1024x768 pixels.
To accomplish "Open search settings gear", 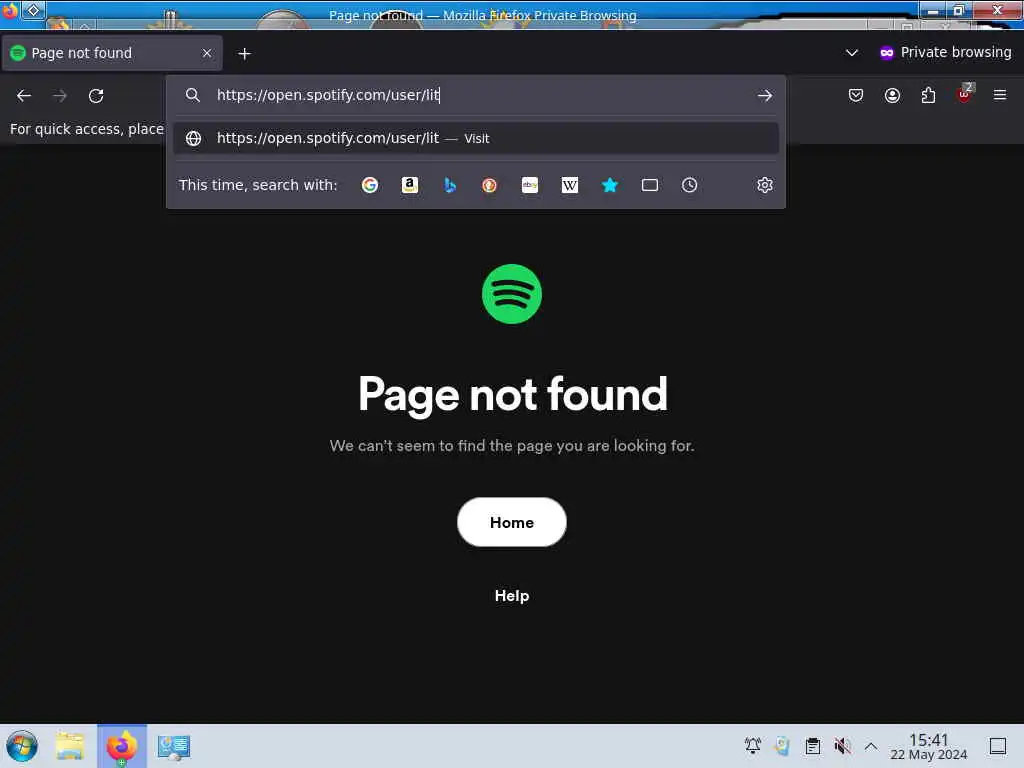I will click(765, 185).
